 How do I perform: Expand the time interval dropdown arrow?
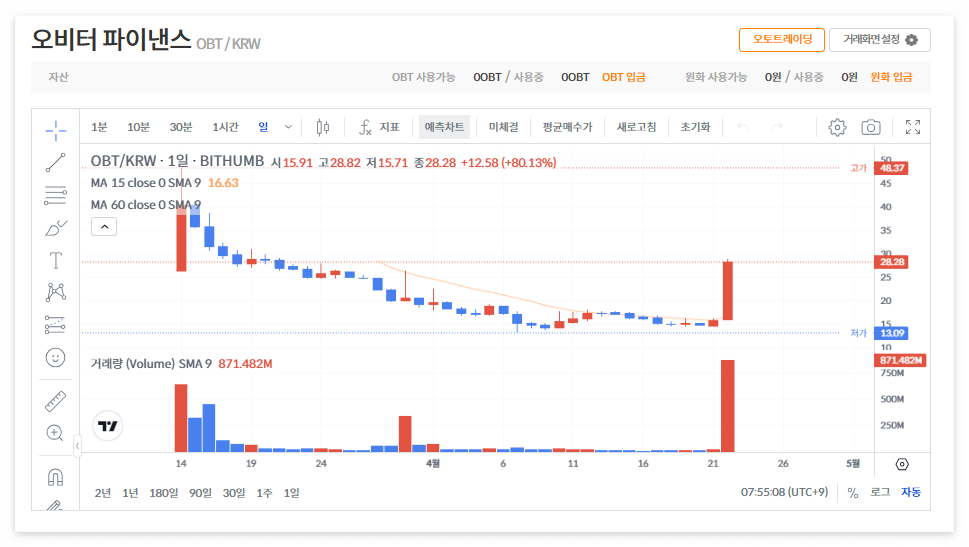pyautogui.click(x=288, y=127)
